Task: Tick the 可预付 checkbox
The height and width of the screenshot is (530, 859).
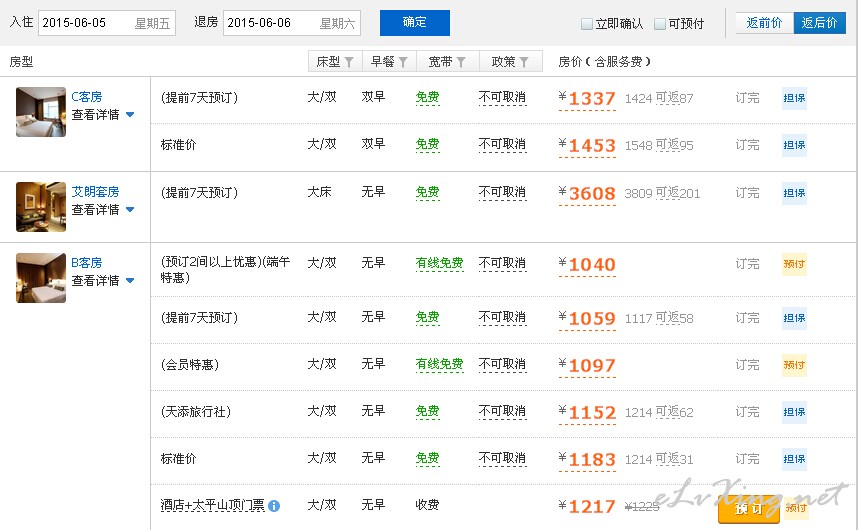Action: tap(660, 24)
